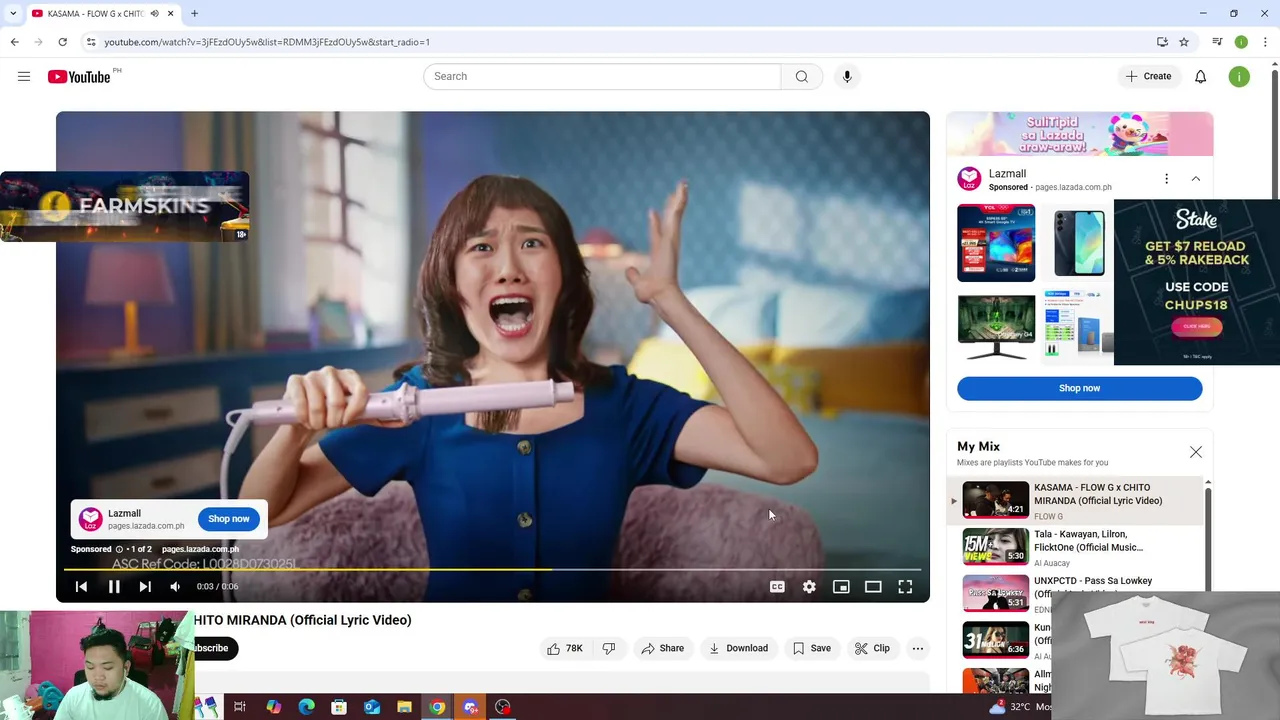This screenshot has height=720, width=1280.
Task: Open the YouTube account avatar menu
Action: point(1239,76)
